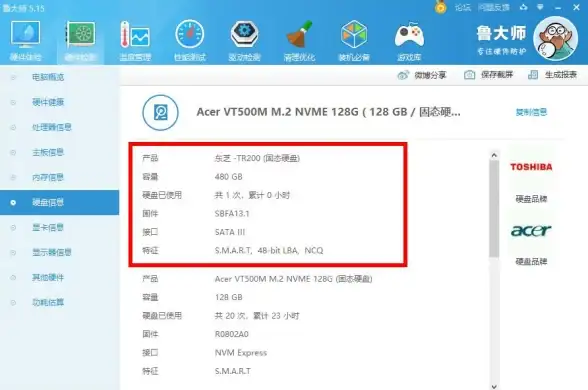Select 硬盘信息 in the sidebar
Screen dimensions: 588x390
coord(60,202)
